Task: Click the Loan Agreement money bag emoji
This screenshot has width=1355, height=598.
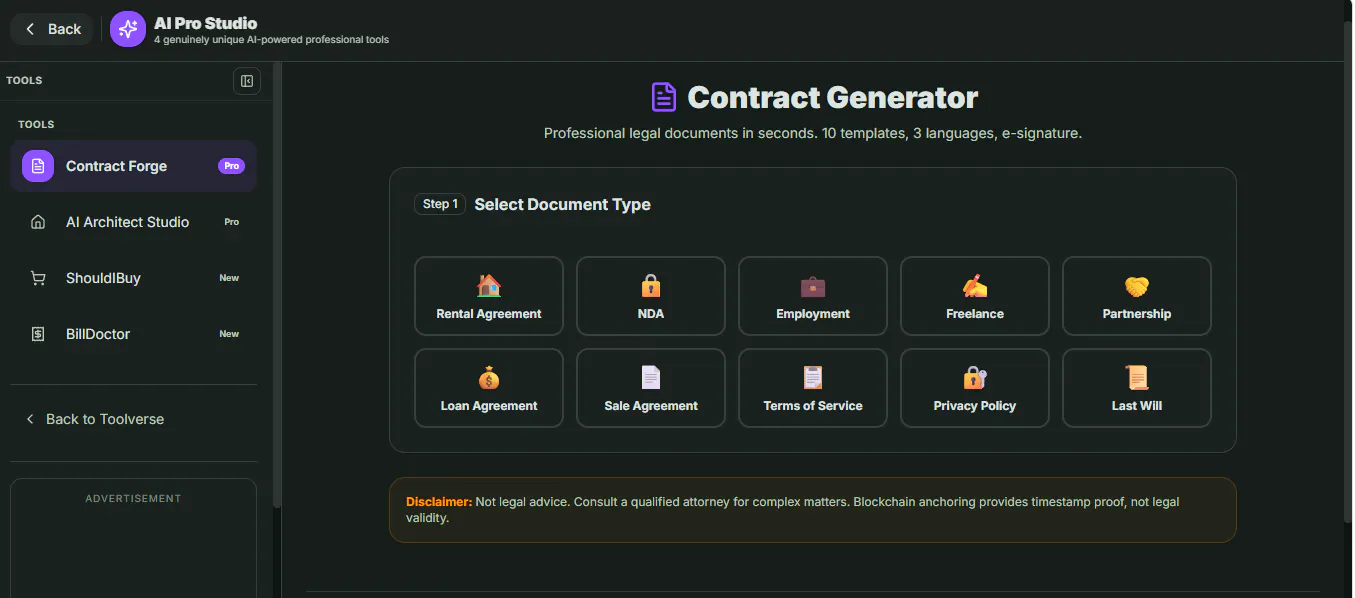Action: (489, 378)
